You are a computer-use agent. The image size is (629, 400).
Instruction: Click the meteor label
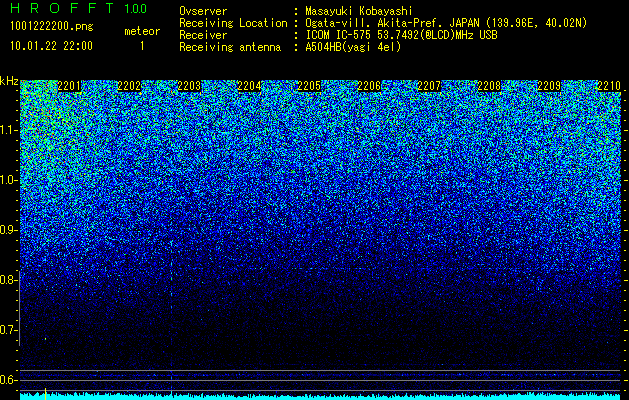pyautogui.click(x=142, y=31)
